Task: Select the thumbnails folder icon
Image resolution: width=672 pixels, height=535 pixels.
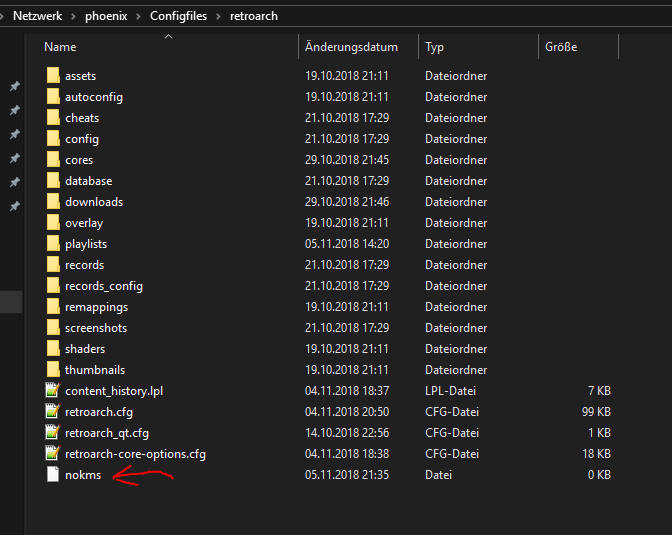Action: click(53, 370)
